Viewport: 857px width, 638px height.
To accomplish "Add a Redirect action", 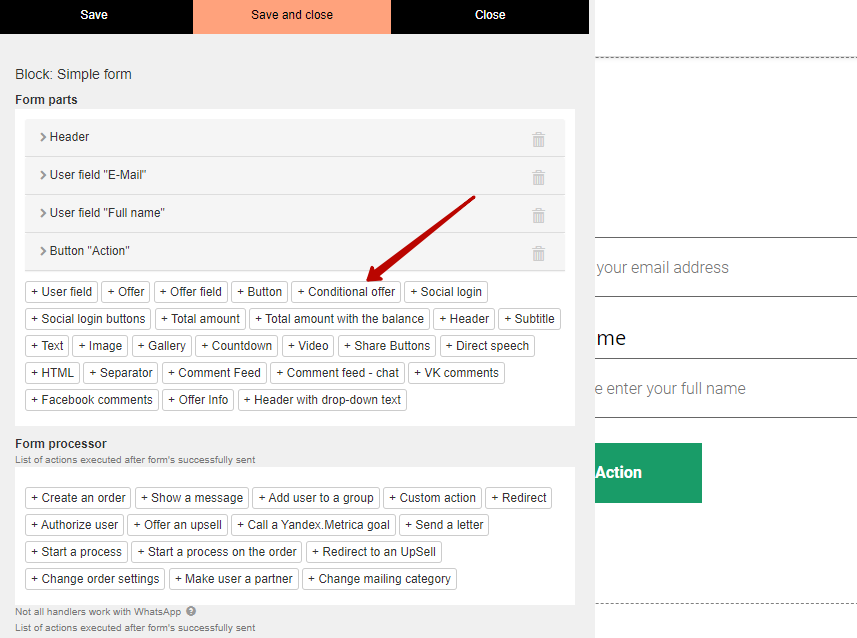I will pyautogui.click(x=519, y=498).
